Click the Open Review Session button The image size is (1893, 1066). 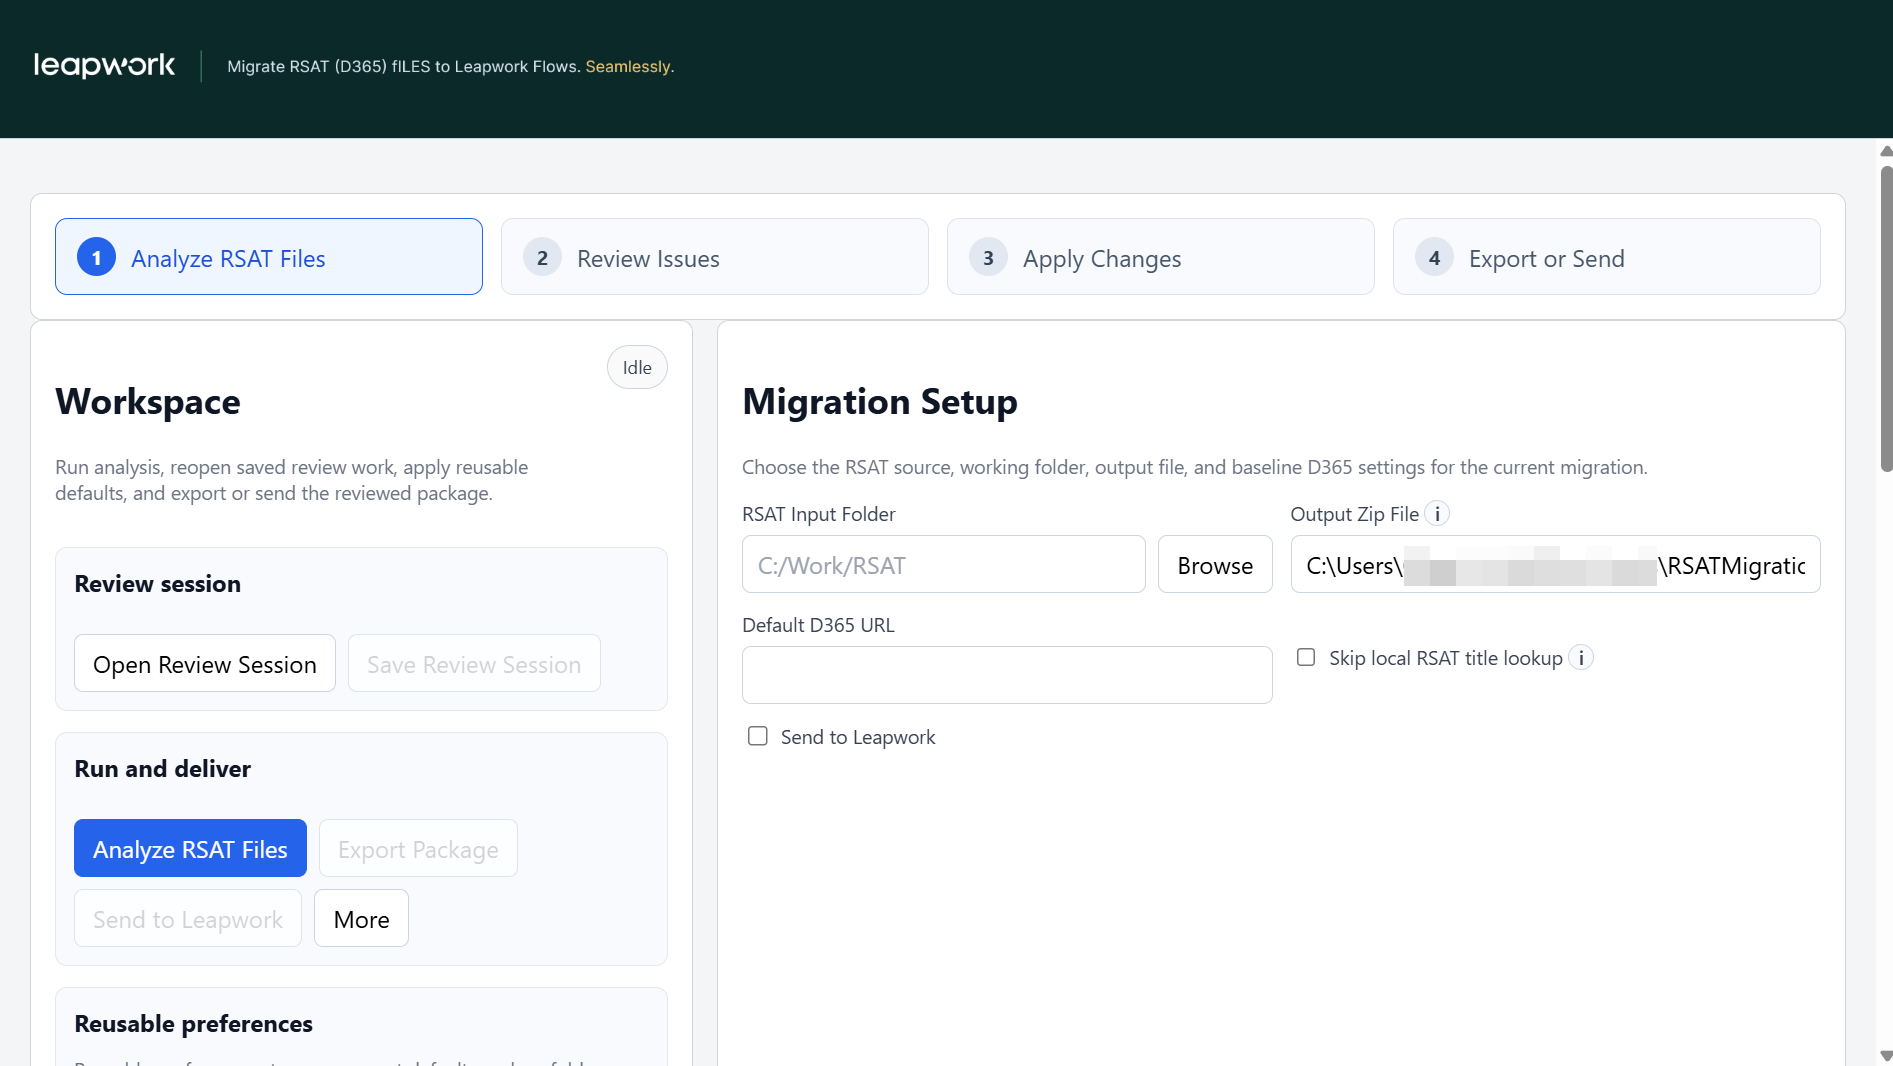tap(205, 664)
